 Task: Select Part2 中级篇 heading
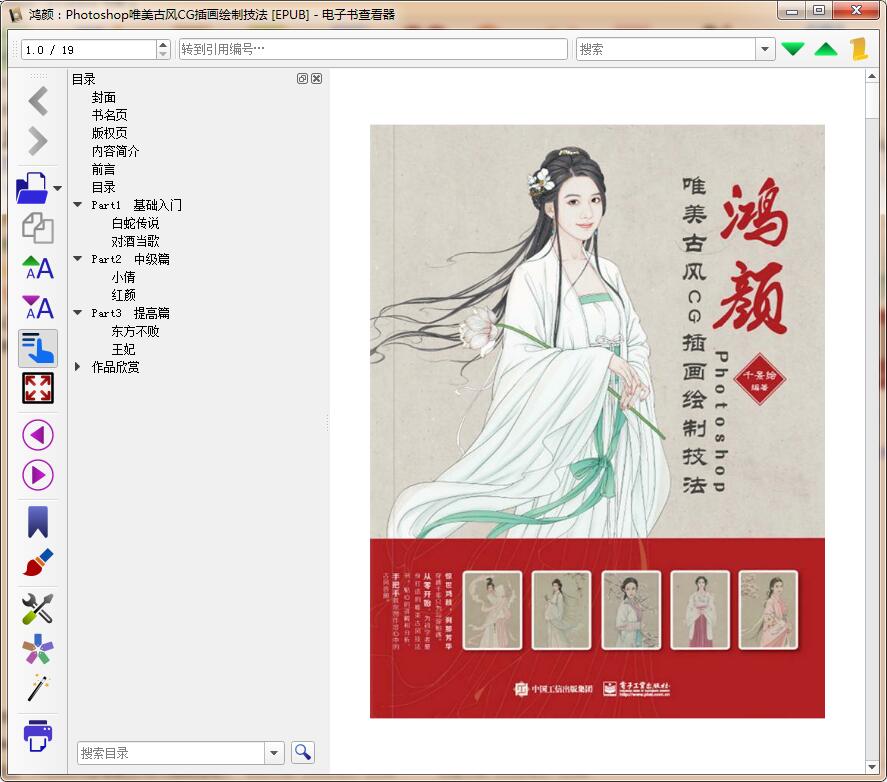click(130, 259)
